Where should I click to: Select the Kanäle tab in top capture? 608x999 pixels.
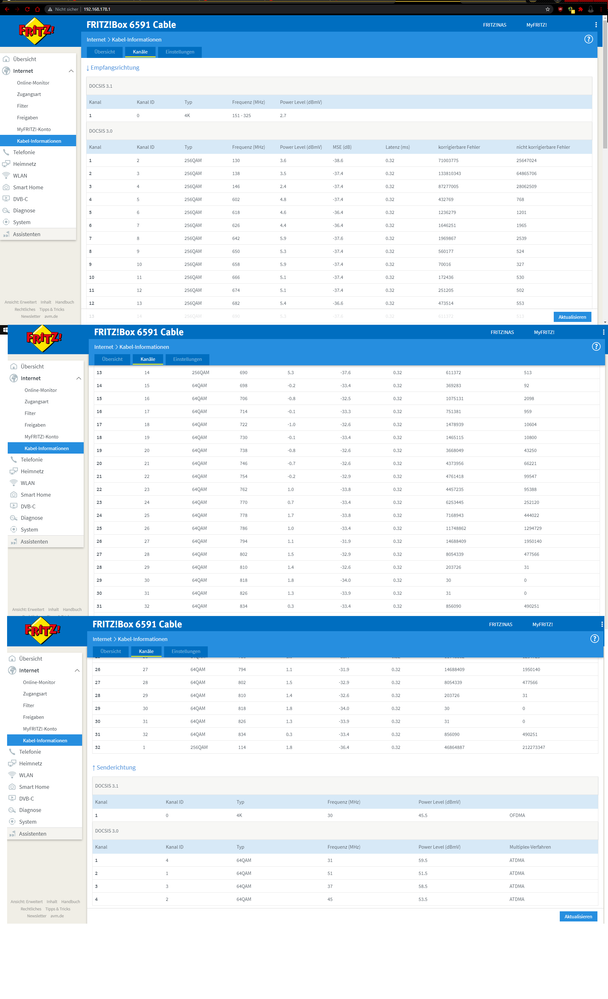(x=140, y=52)
